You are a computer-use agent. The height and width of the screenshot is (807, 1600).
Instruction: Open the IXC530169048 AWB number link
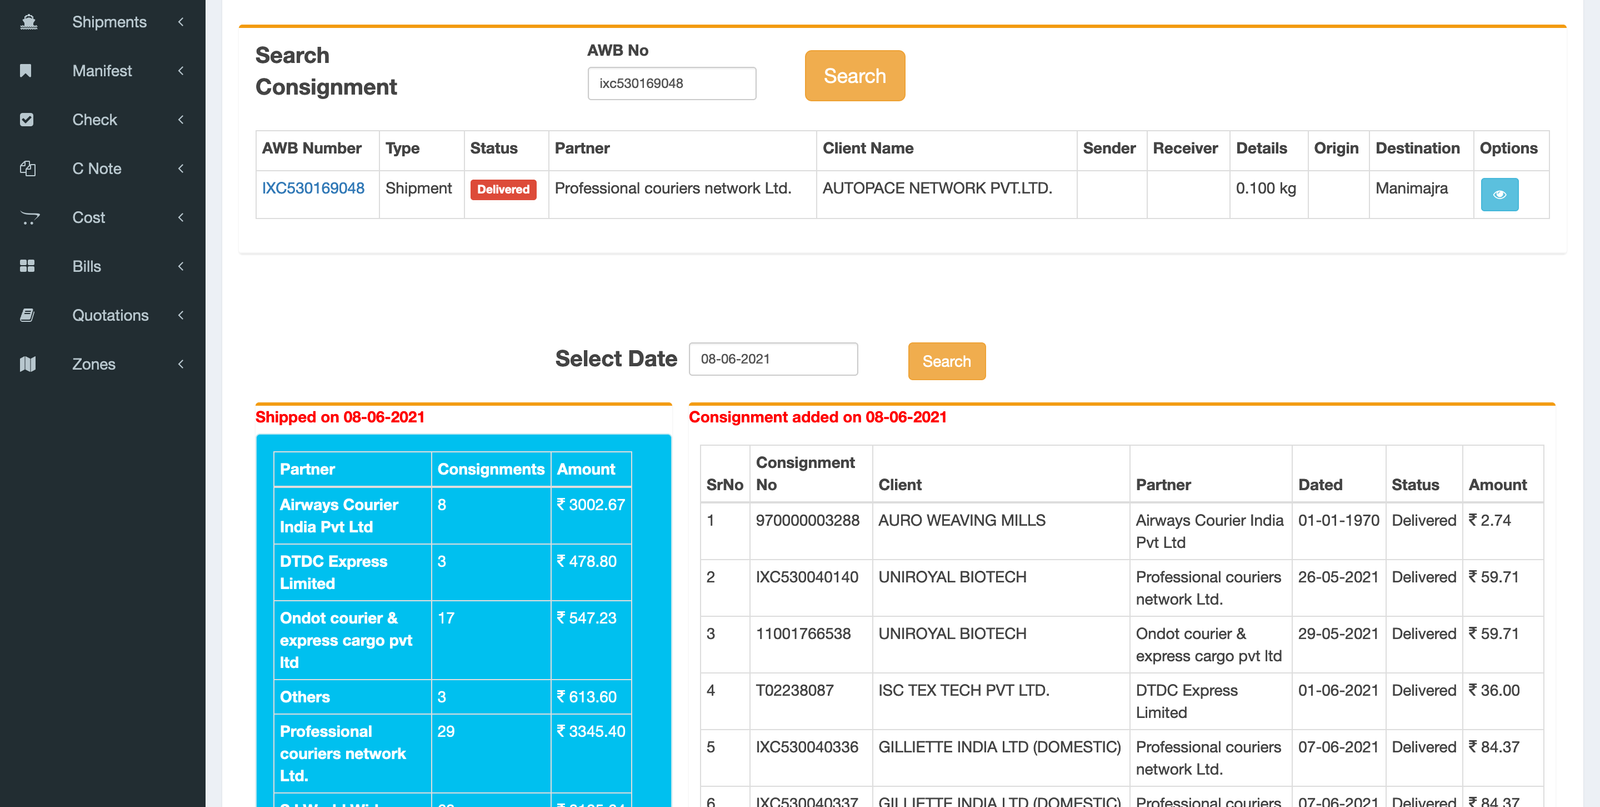313,188
